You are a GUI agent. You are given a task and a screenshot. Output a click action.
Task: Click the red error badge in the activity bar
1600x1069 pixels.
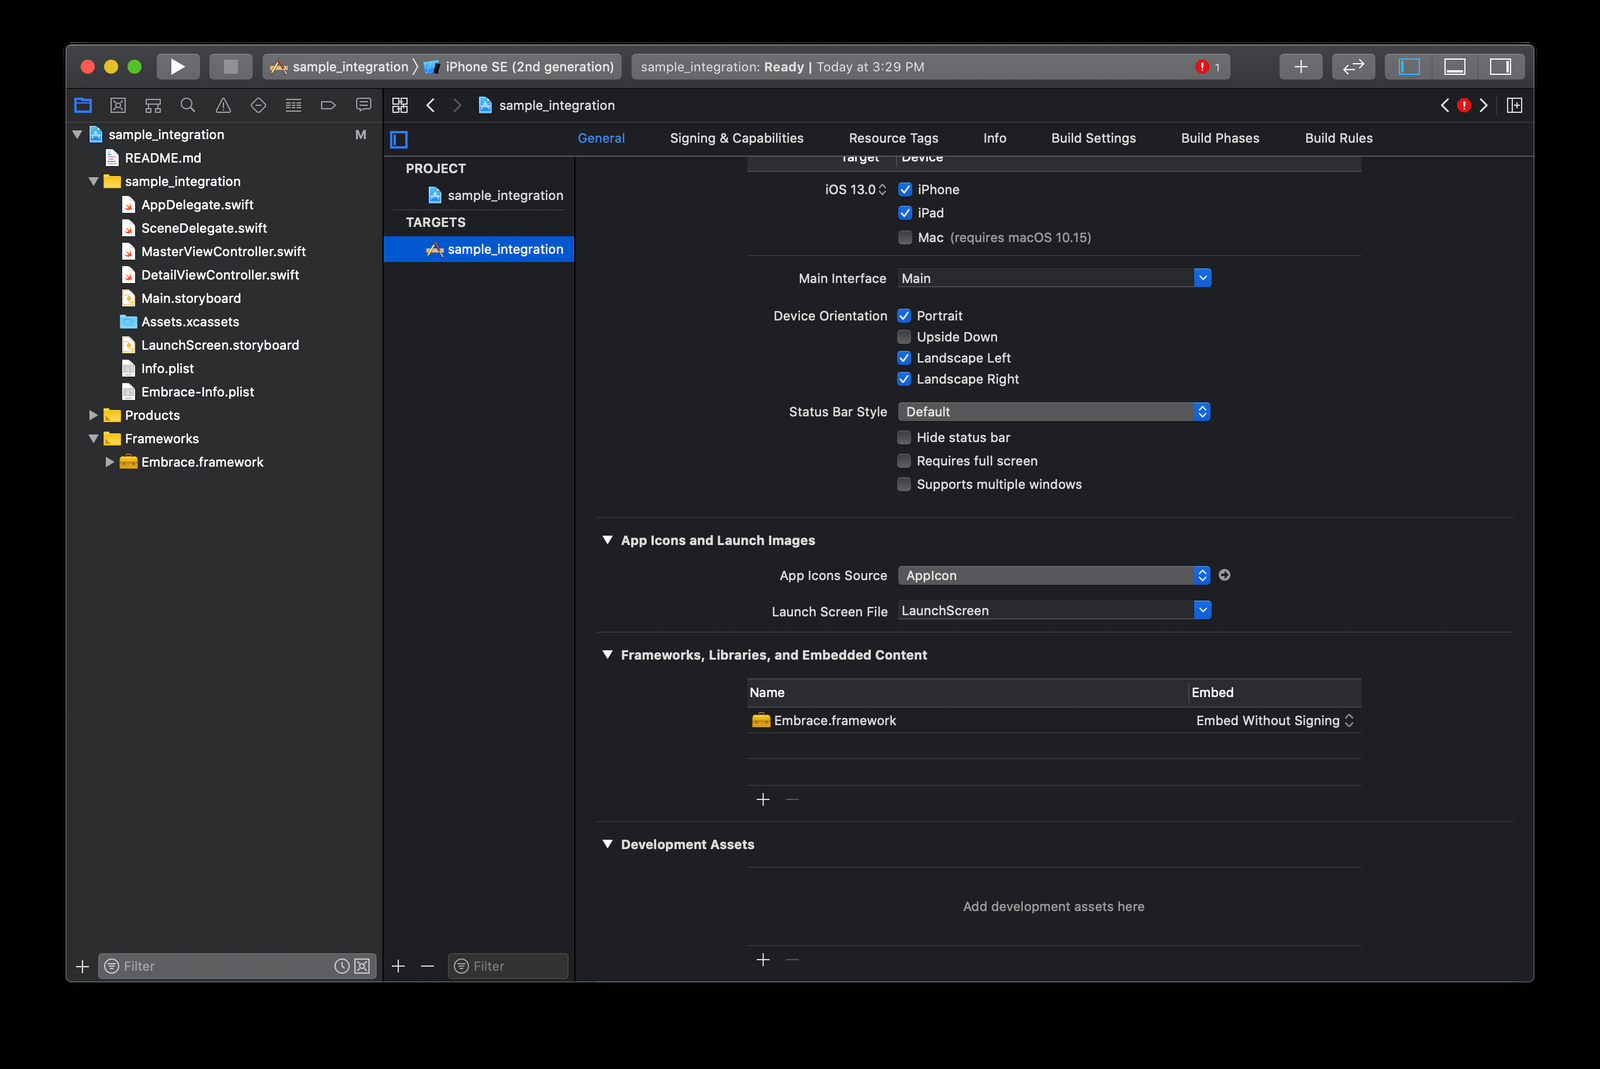pyautogui.click(x=1202, y=67)
